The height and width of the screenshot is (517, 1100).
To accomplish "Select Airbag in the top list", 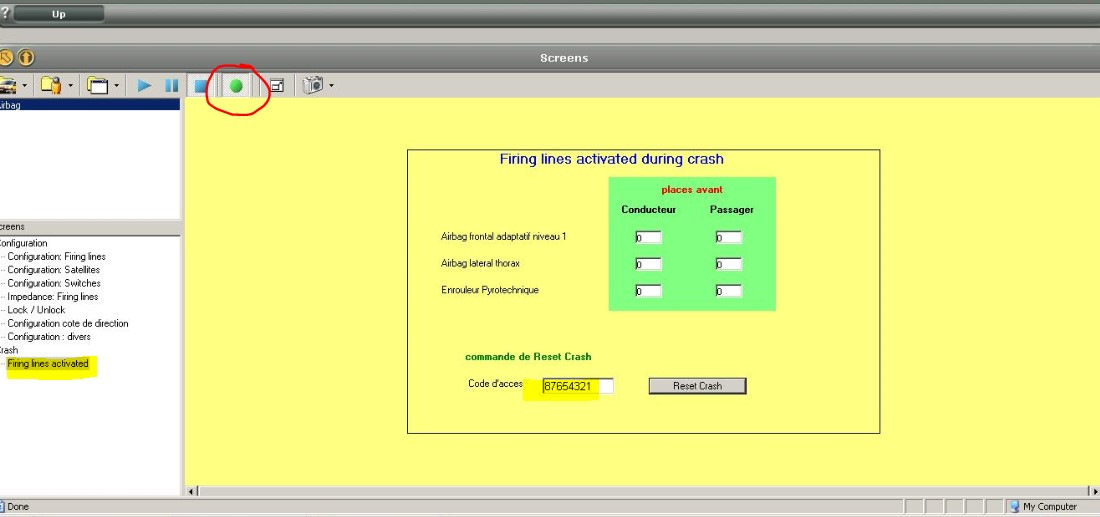I will tap(90, 104).
